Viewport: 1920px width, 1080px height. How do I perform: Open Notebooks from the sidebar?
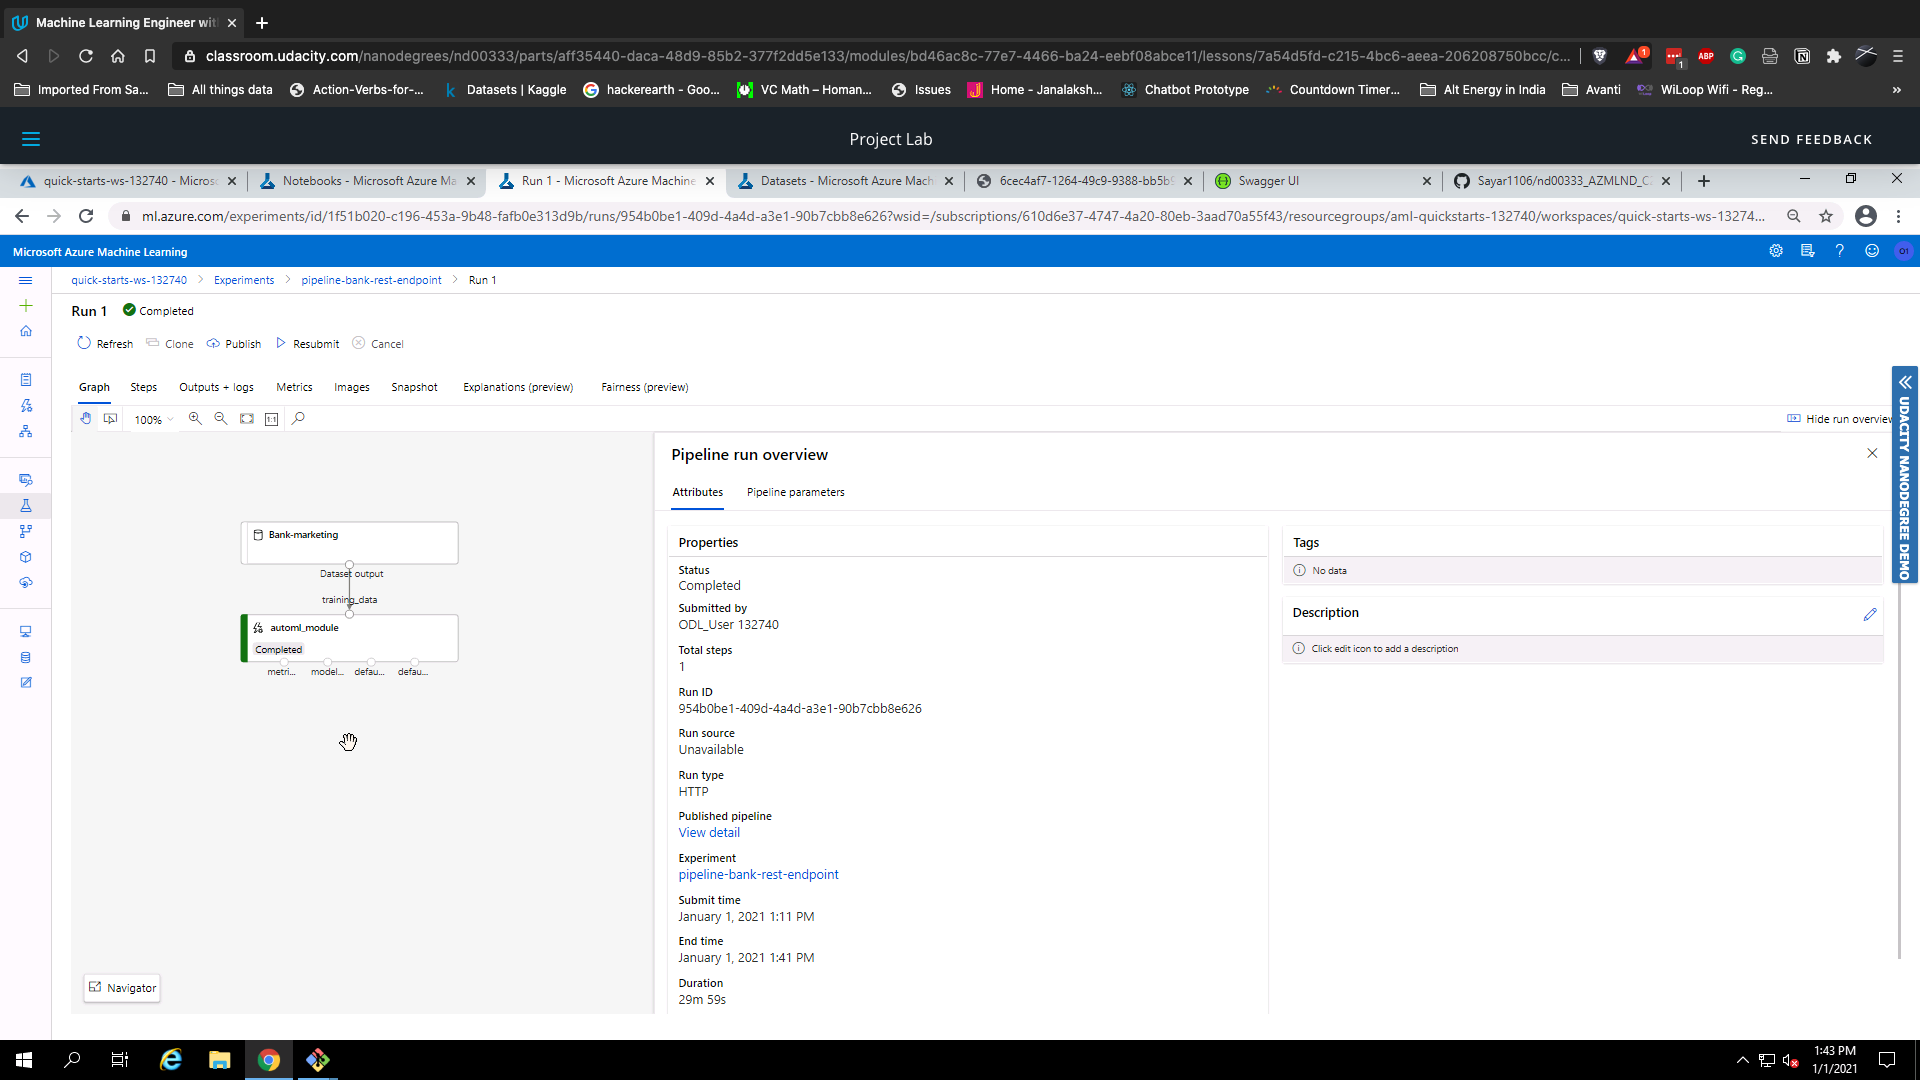(x=26, y=380)
